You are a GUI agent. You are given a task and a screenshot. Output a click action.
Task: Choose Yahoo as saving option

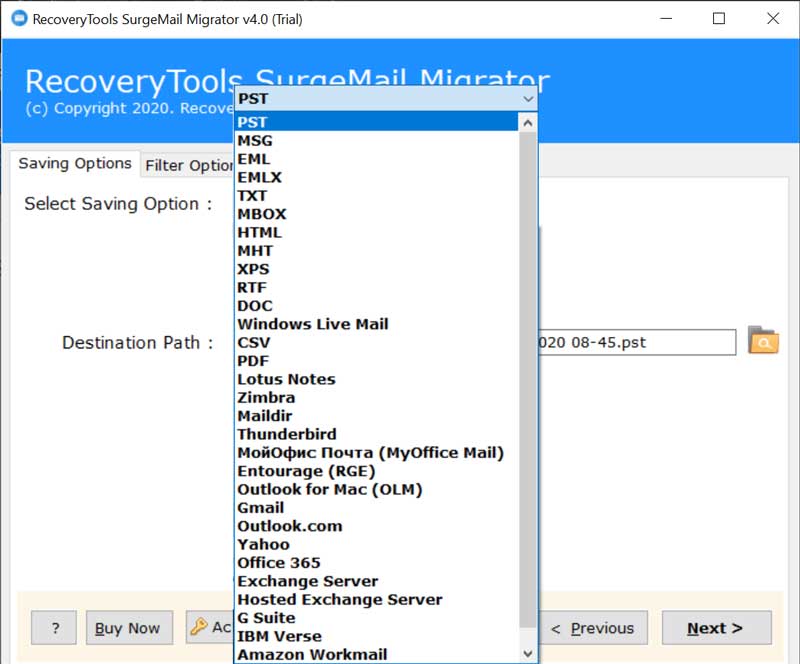pos(377,545)
